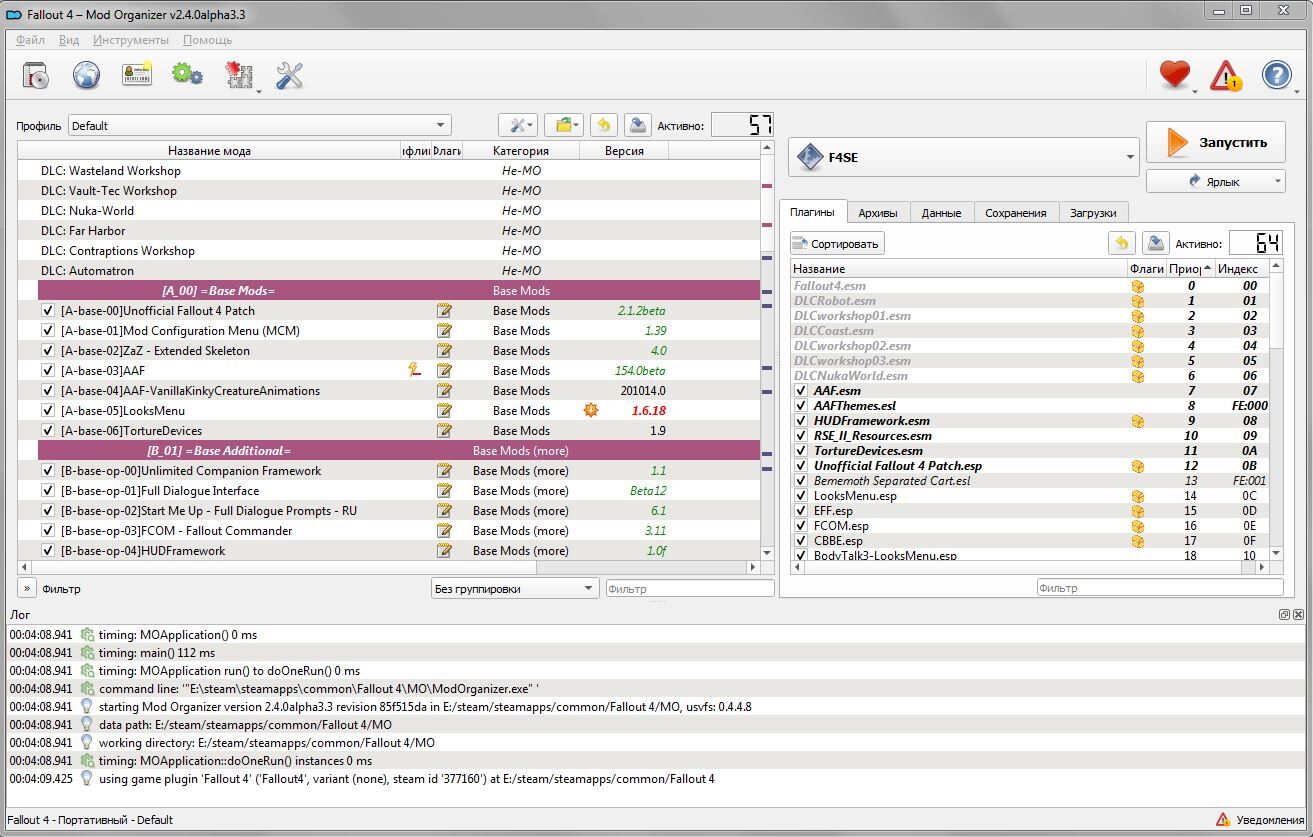Click the Сортировать button
This screenshot has width=1313, height=837.
(x=837, y=243)
